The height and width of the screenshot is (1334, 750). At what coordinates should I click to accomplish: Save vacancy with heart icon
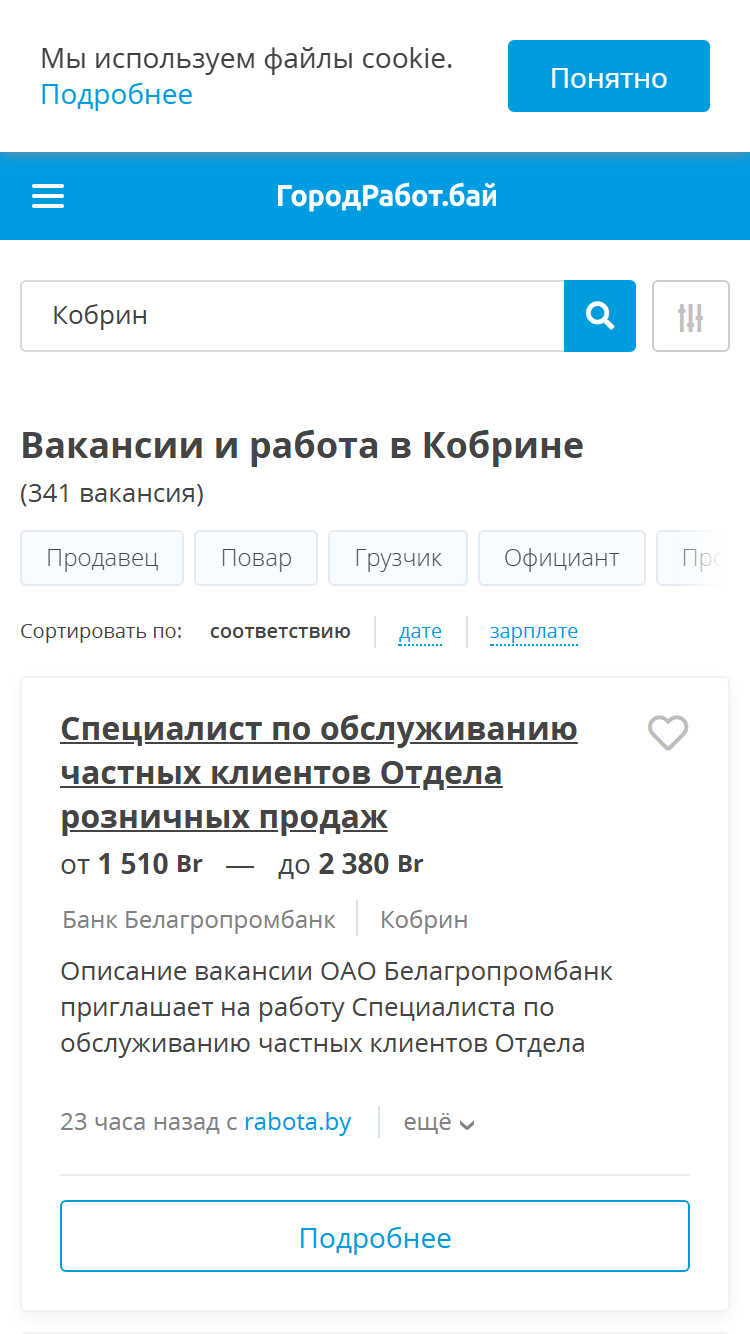point(668,733)
